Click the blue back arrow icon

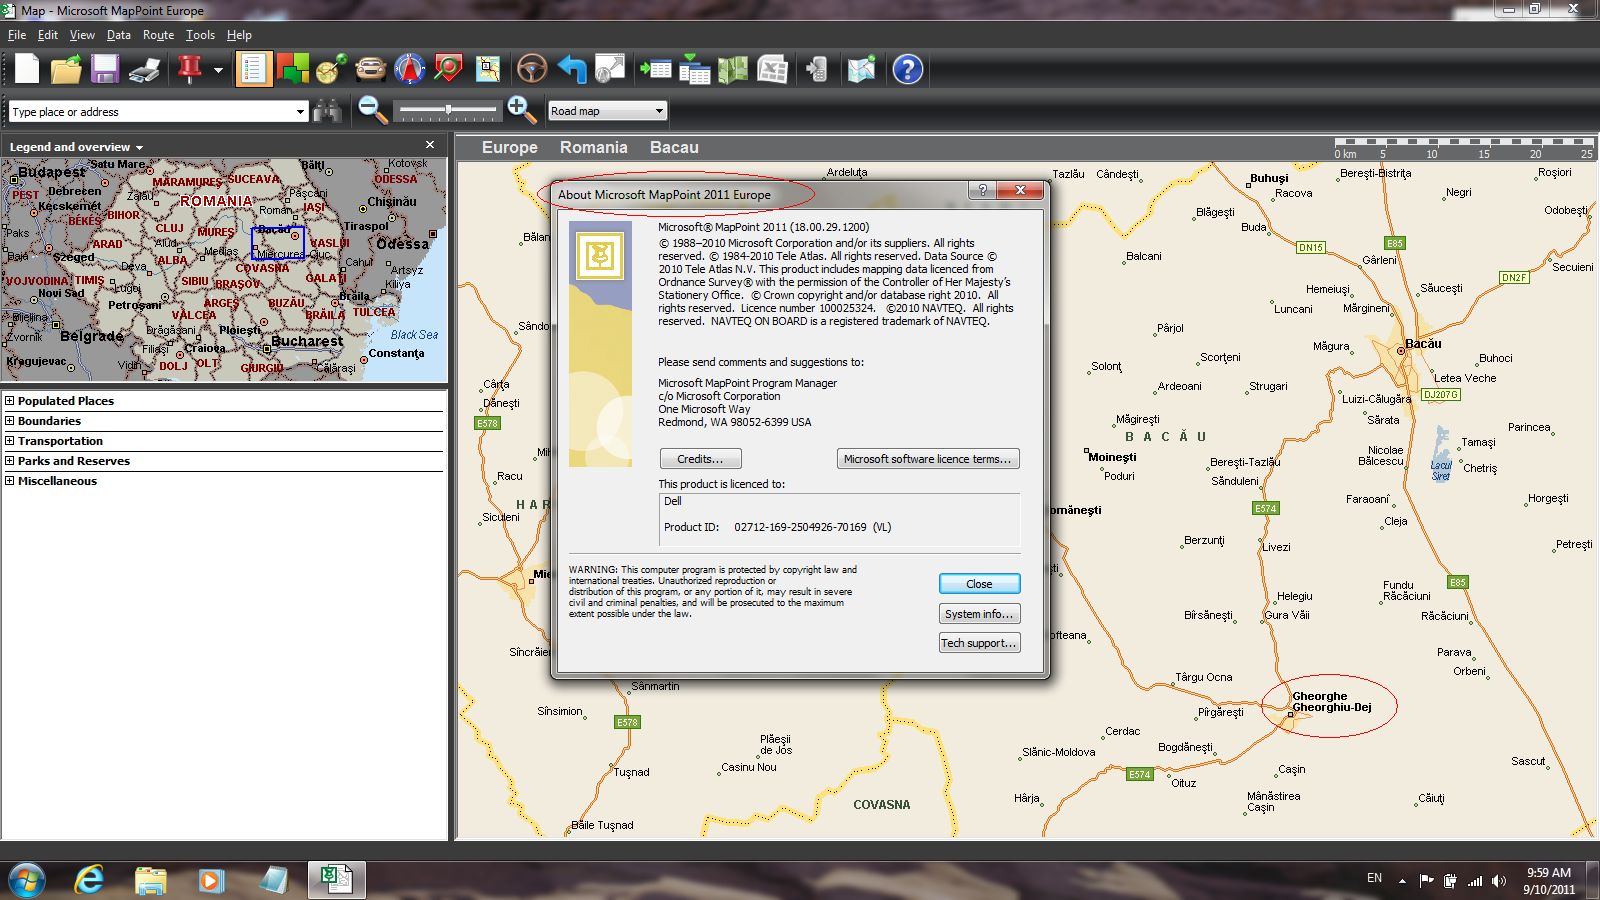[x=571, y=69]
